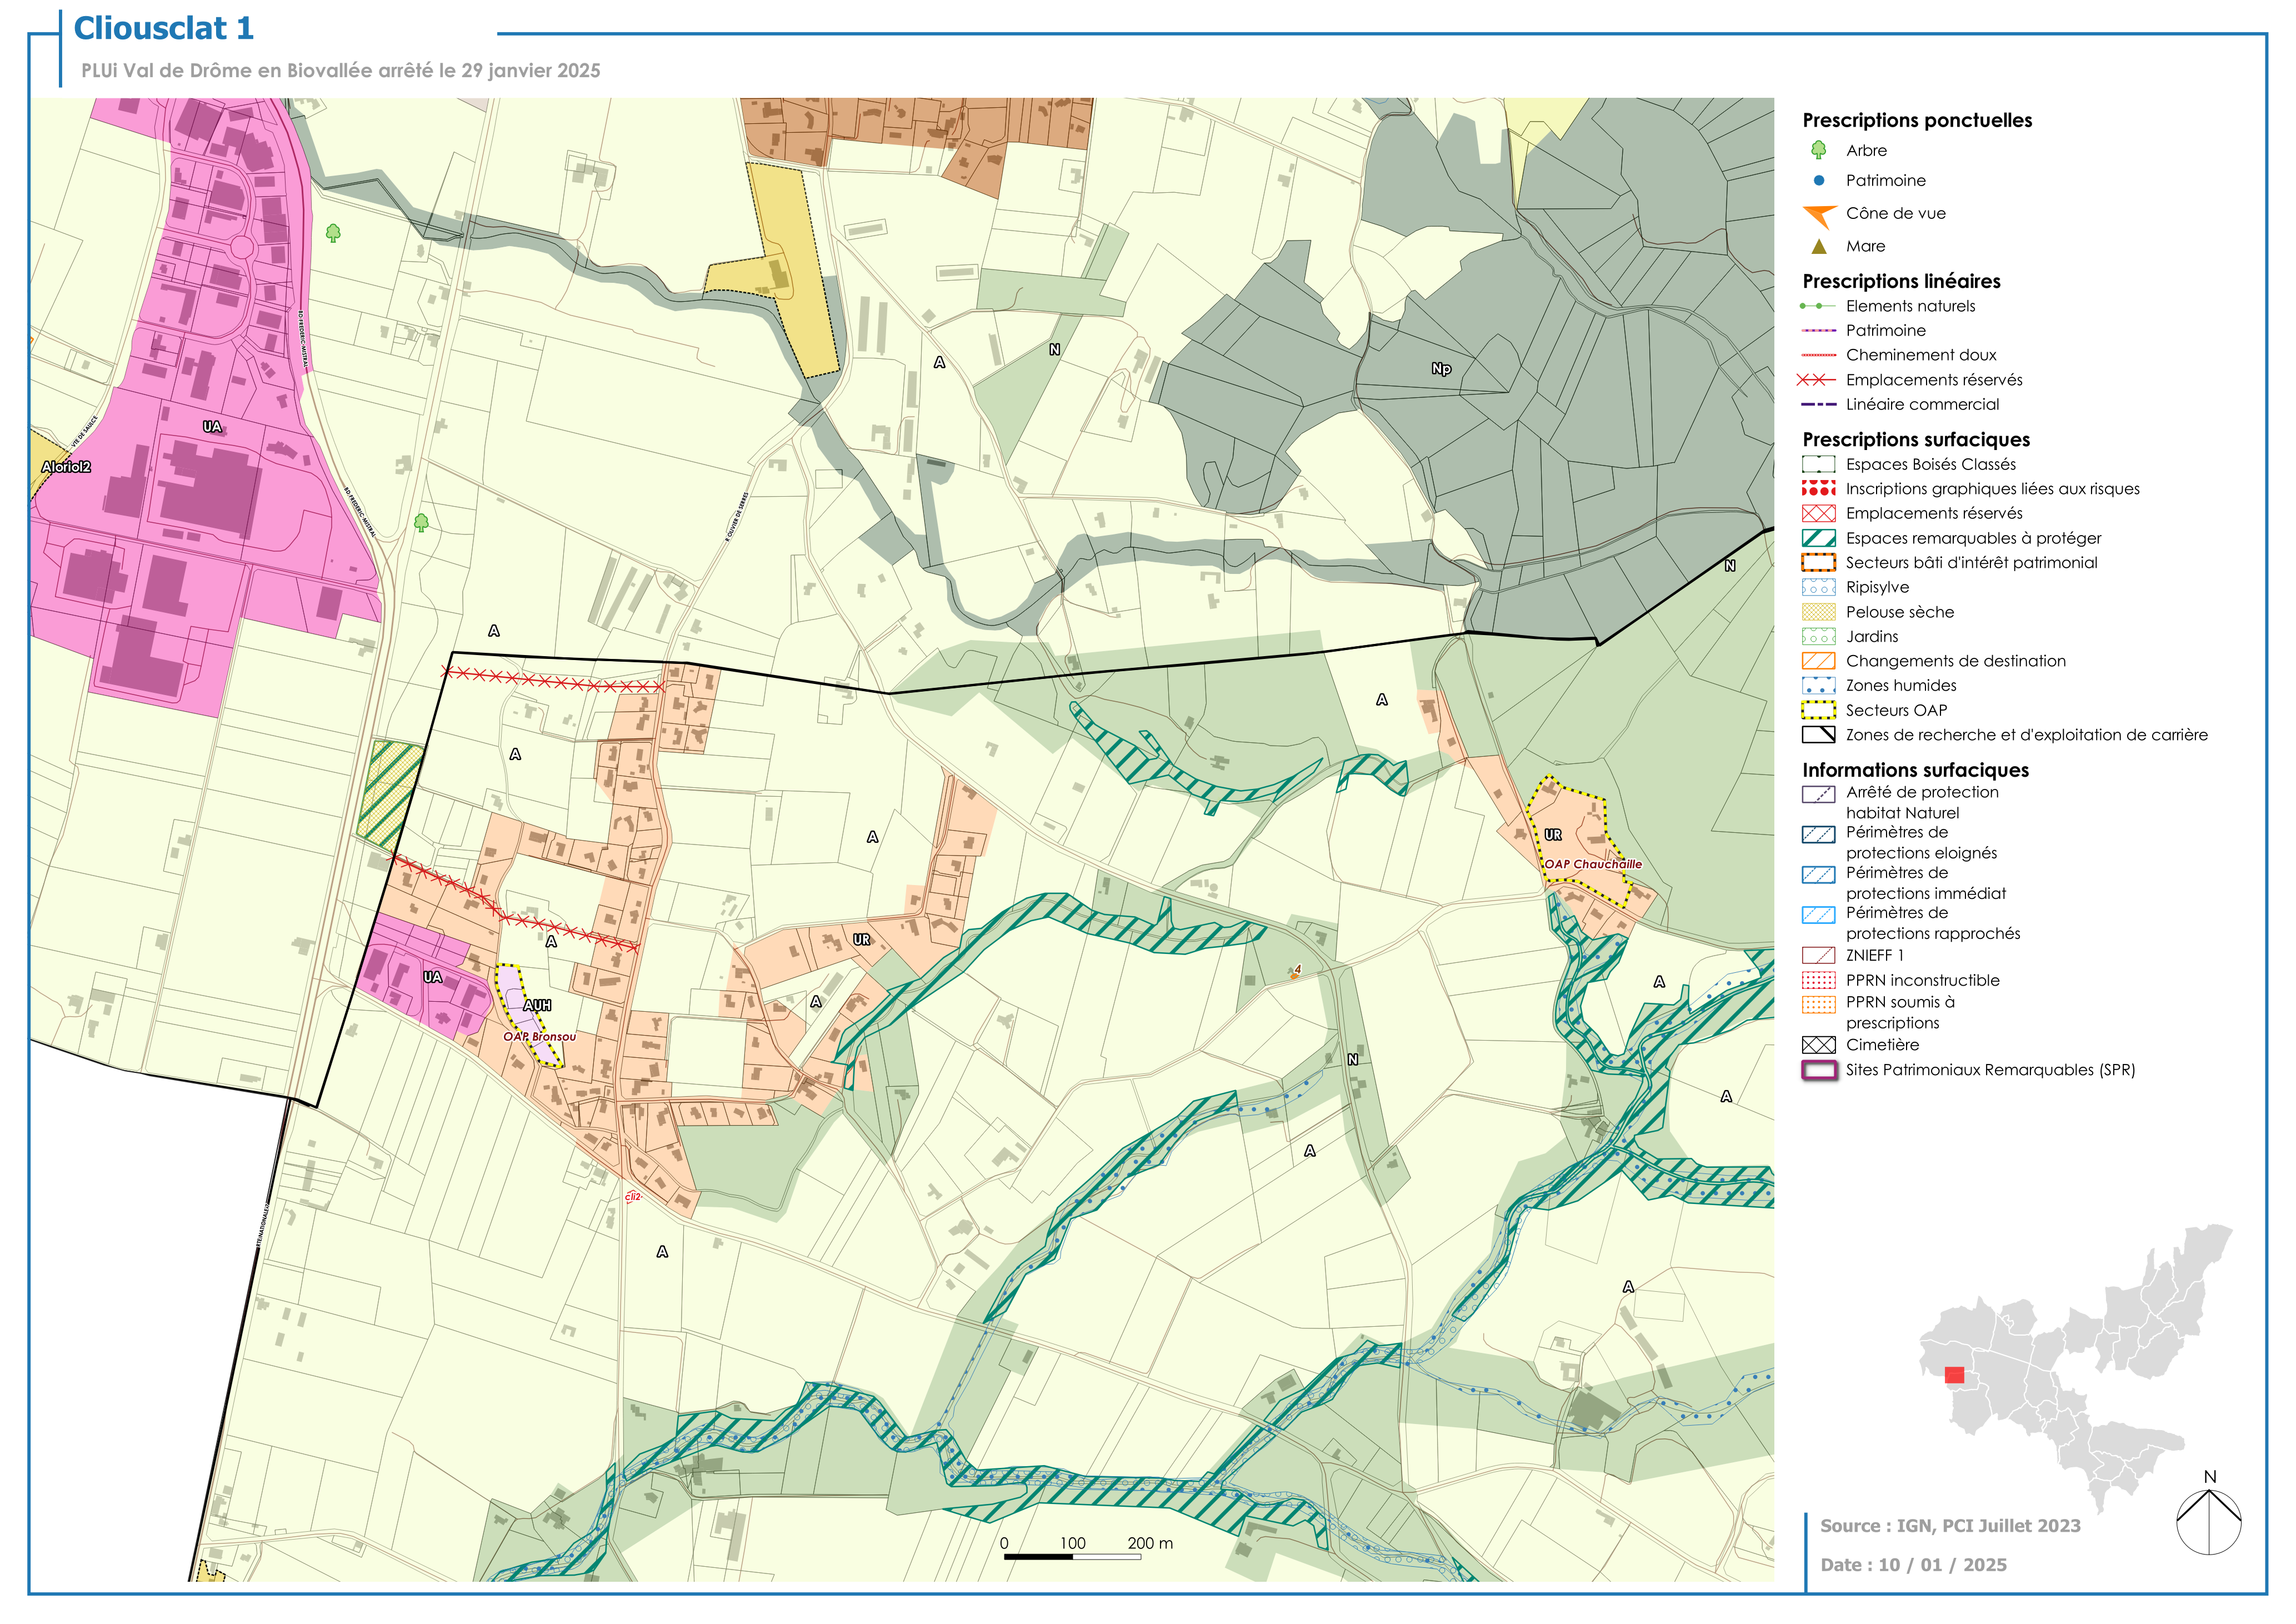
Task: Click the Arrêté de protection habitat swatch
Action: click(1818, 794)
